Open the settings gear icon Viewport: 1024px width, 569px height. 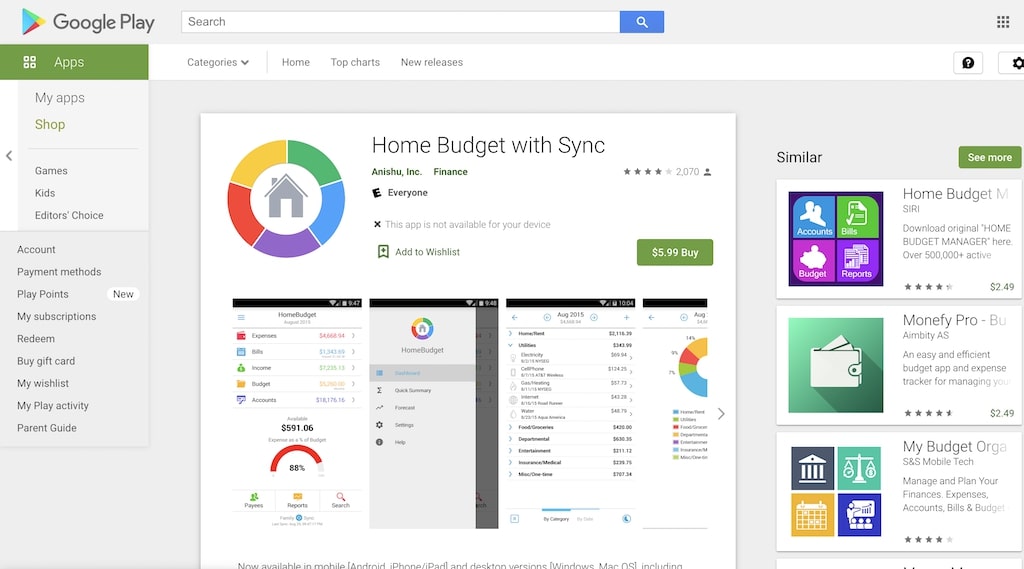(1017, 63)
